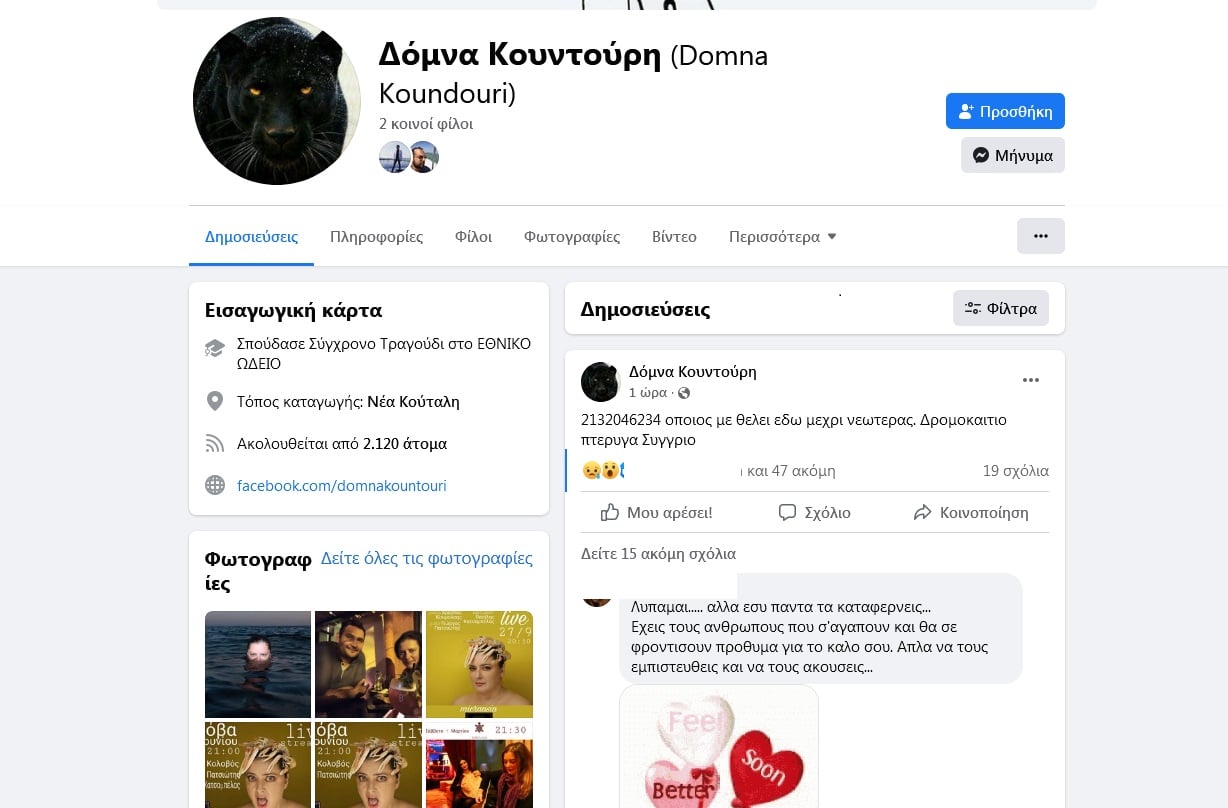Click the black panther profile picture

tap(276, 101)
